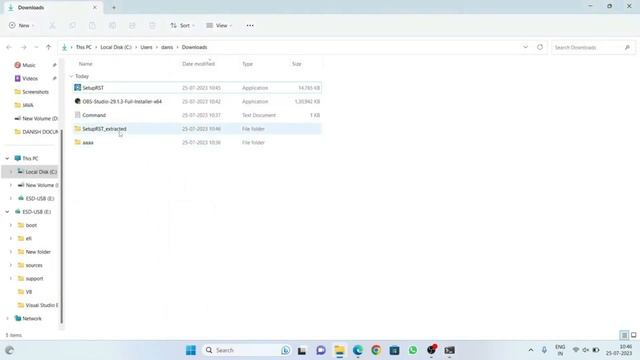
Task: Open WhatsApp from the taskbar
Action: tap(413, 350)
